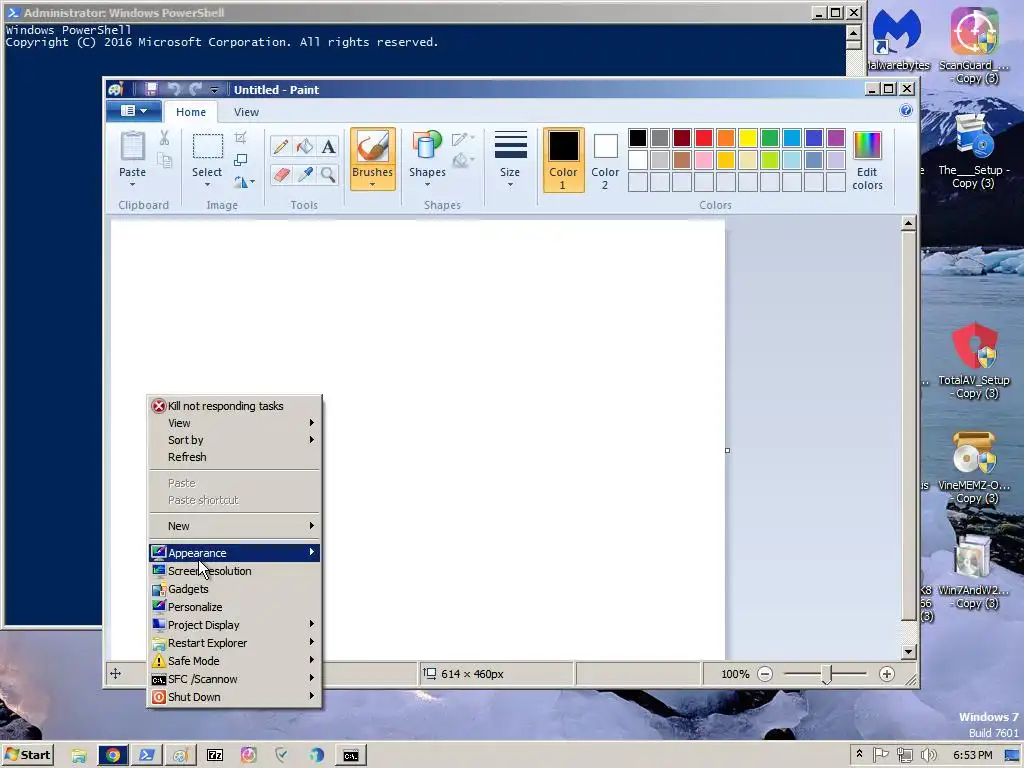Open the Malwarebytes desktop shortcut

pos(899,39)
